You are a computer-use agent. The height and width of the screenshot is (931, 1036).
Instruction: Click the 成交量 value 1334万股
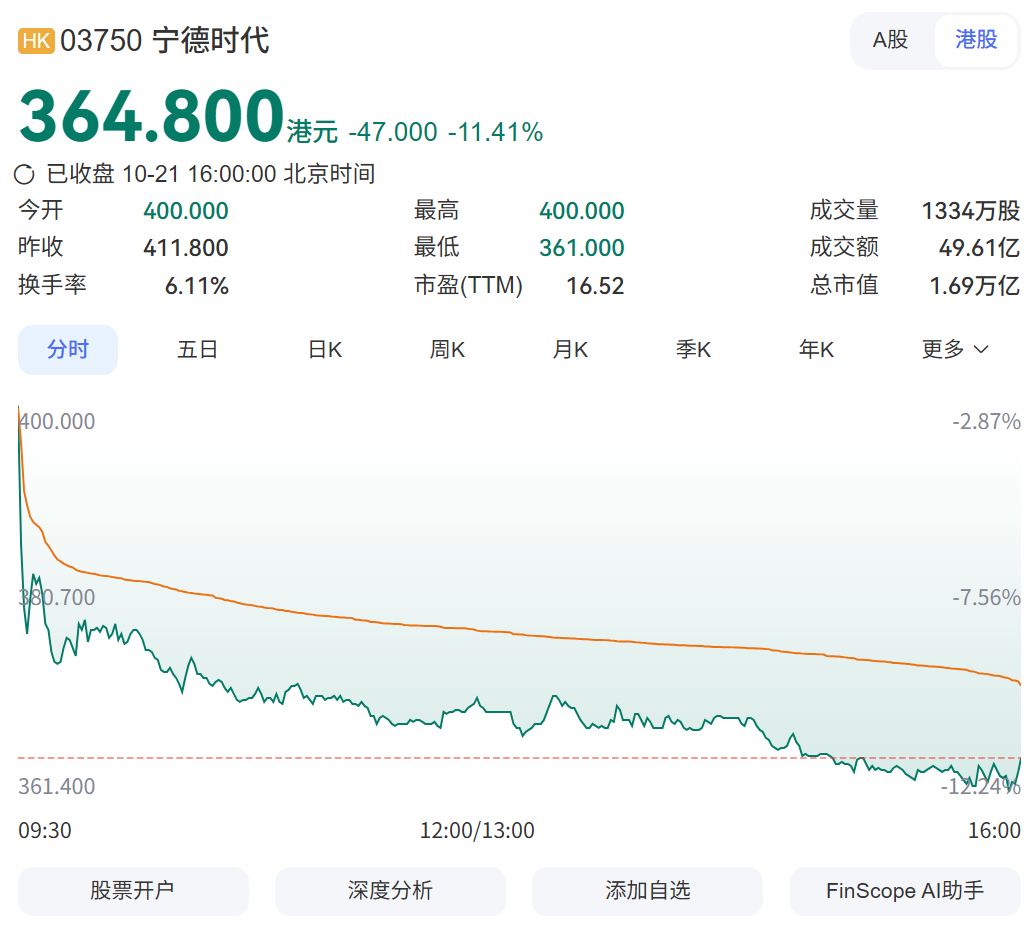point(971,211)
